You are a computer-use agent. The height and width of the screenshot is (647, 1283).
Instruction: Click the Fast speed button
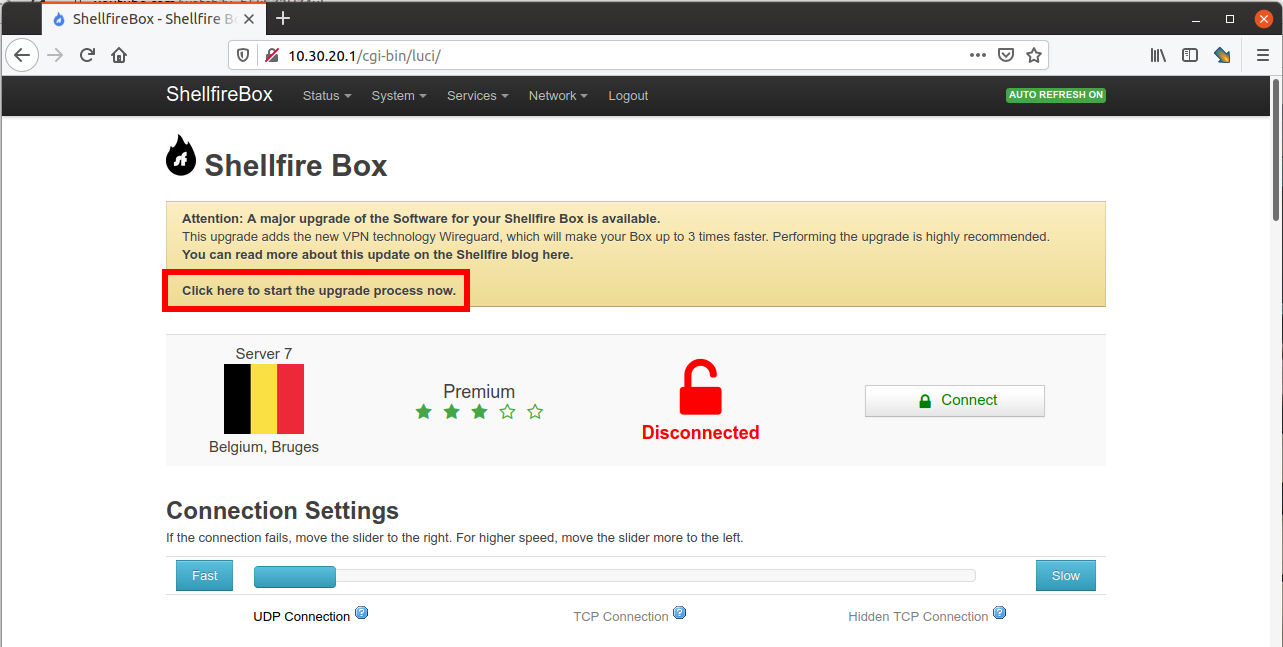point(205,575)
